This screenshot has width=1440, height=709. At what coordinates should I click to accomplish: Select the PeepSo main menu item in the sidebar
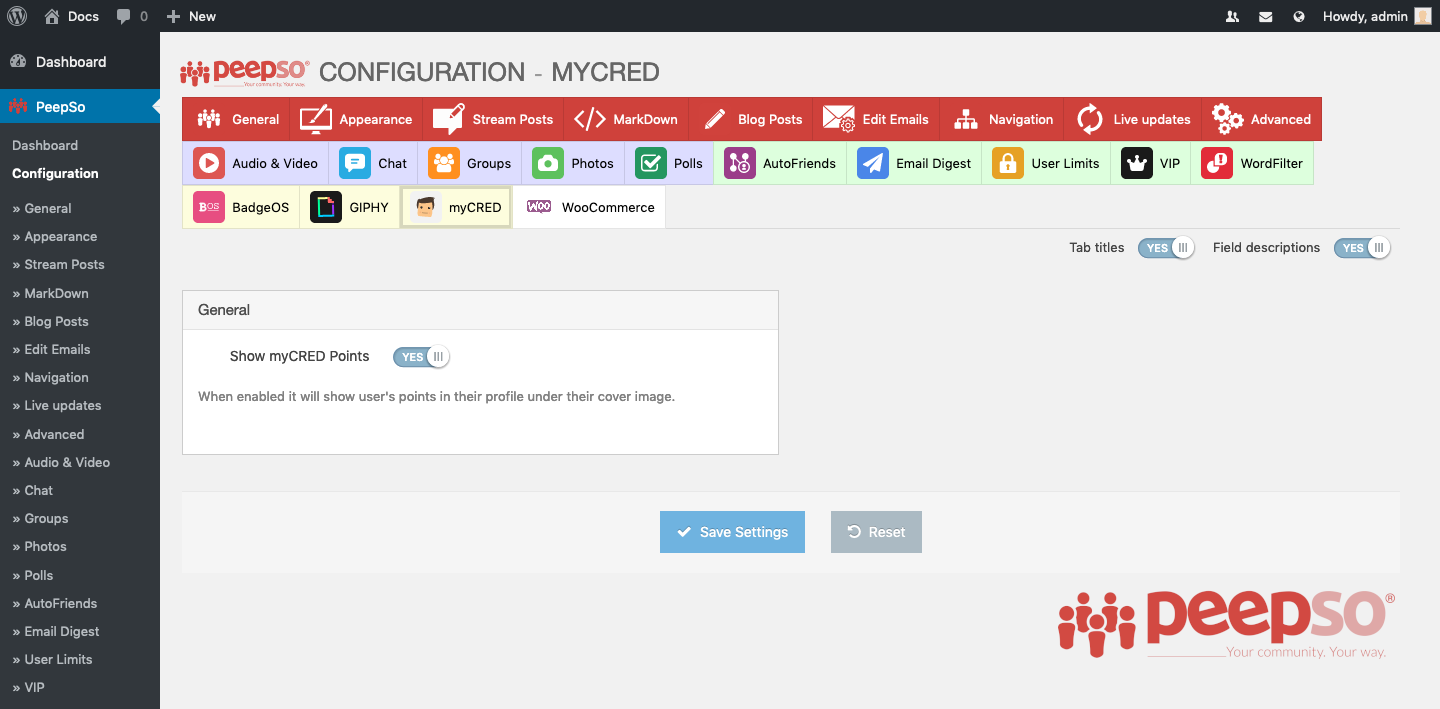[80, 107]
